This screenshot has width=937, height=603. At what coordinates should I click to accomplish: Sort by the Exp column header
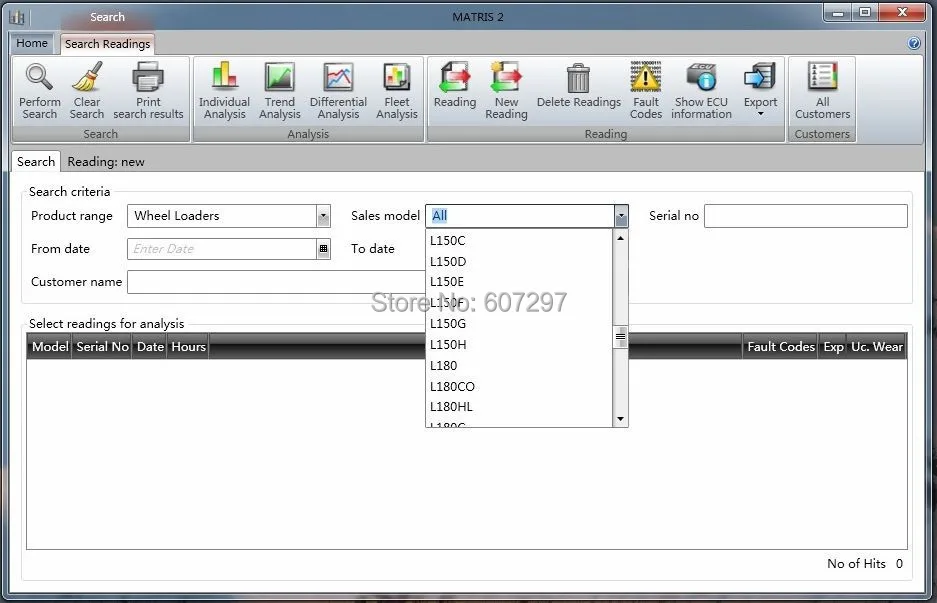click(833, 347)
